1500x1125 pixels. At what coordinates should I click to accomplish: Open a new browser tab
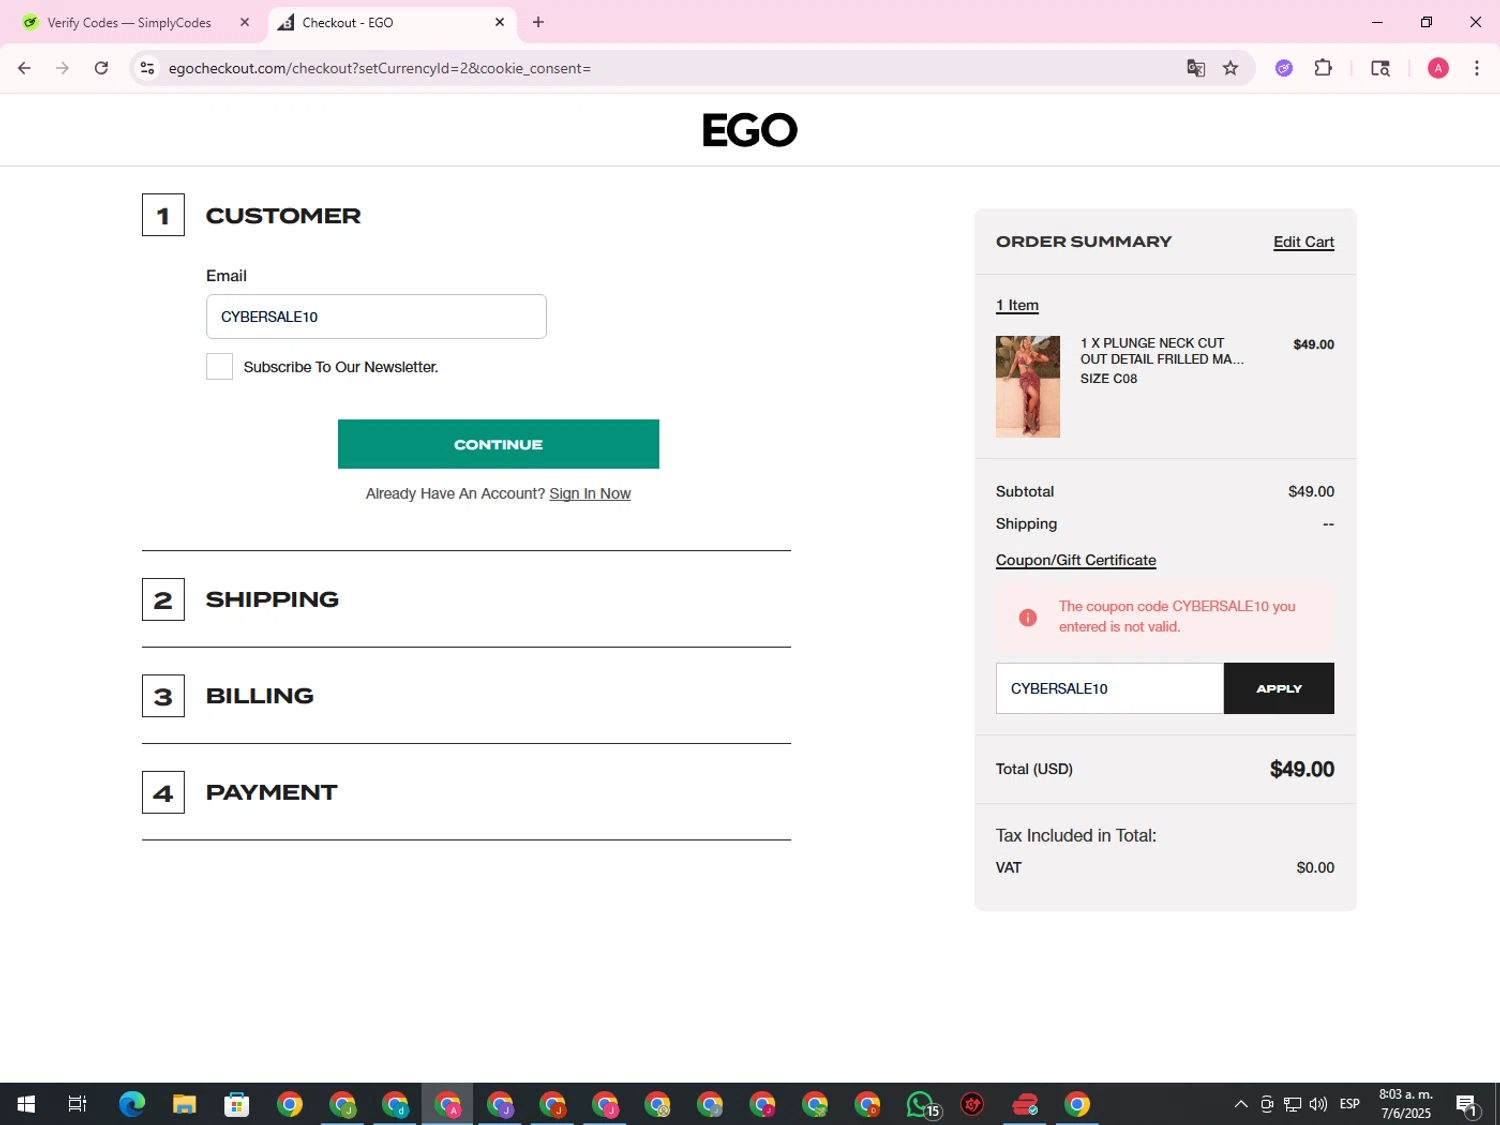pos(538,22)
